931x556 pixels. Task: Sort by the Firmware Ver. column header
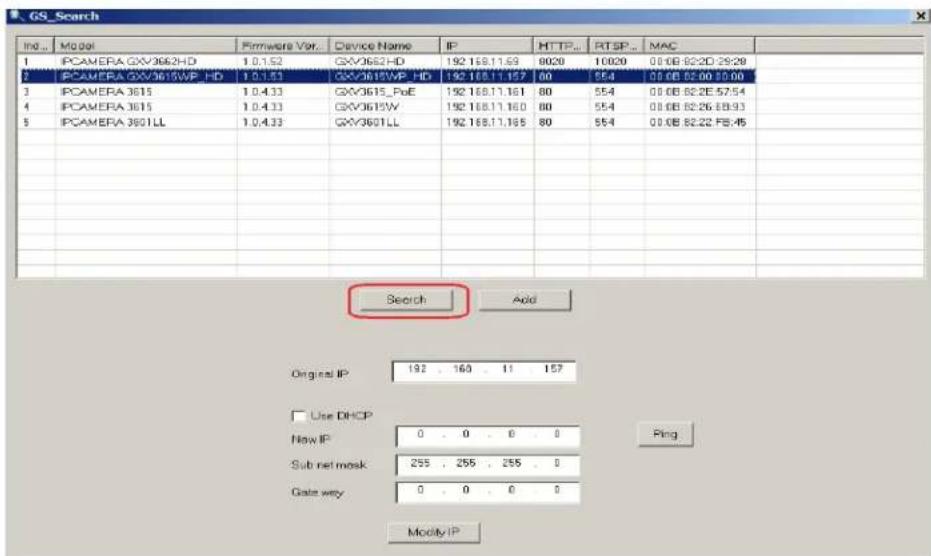pyautogui.click(x=283, y=46)
